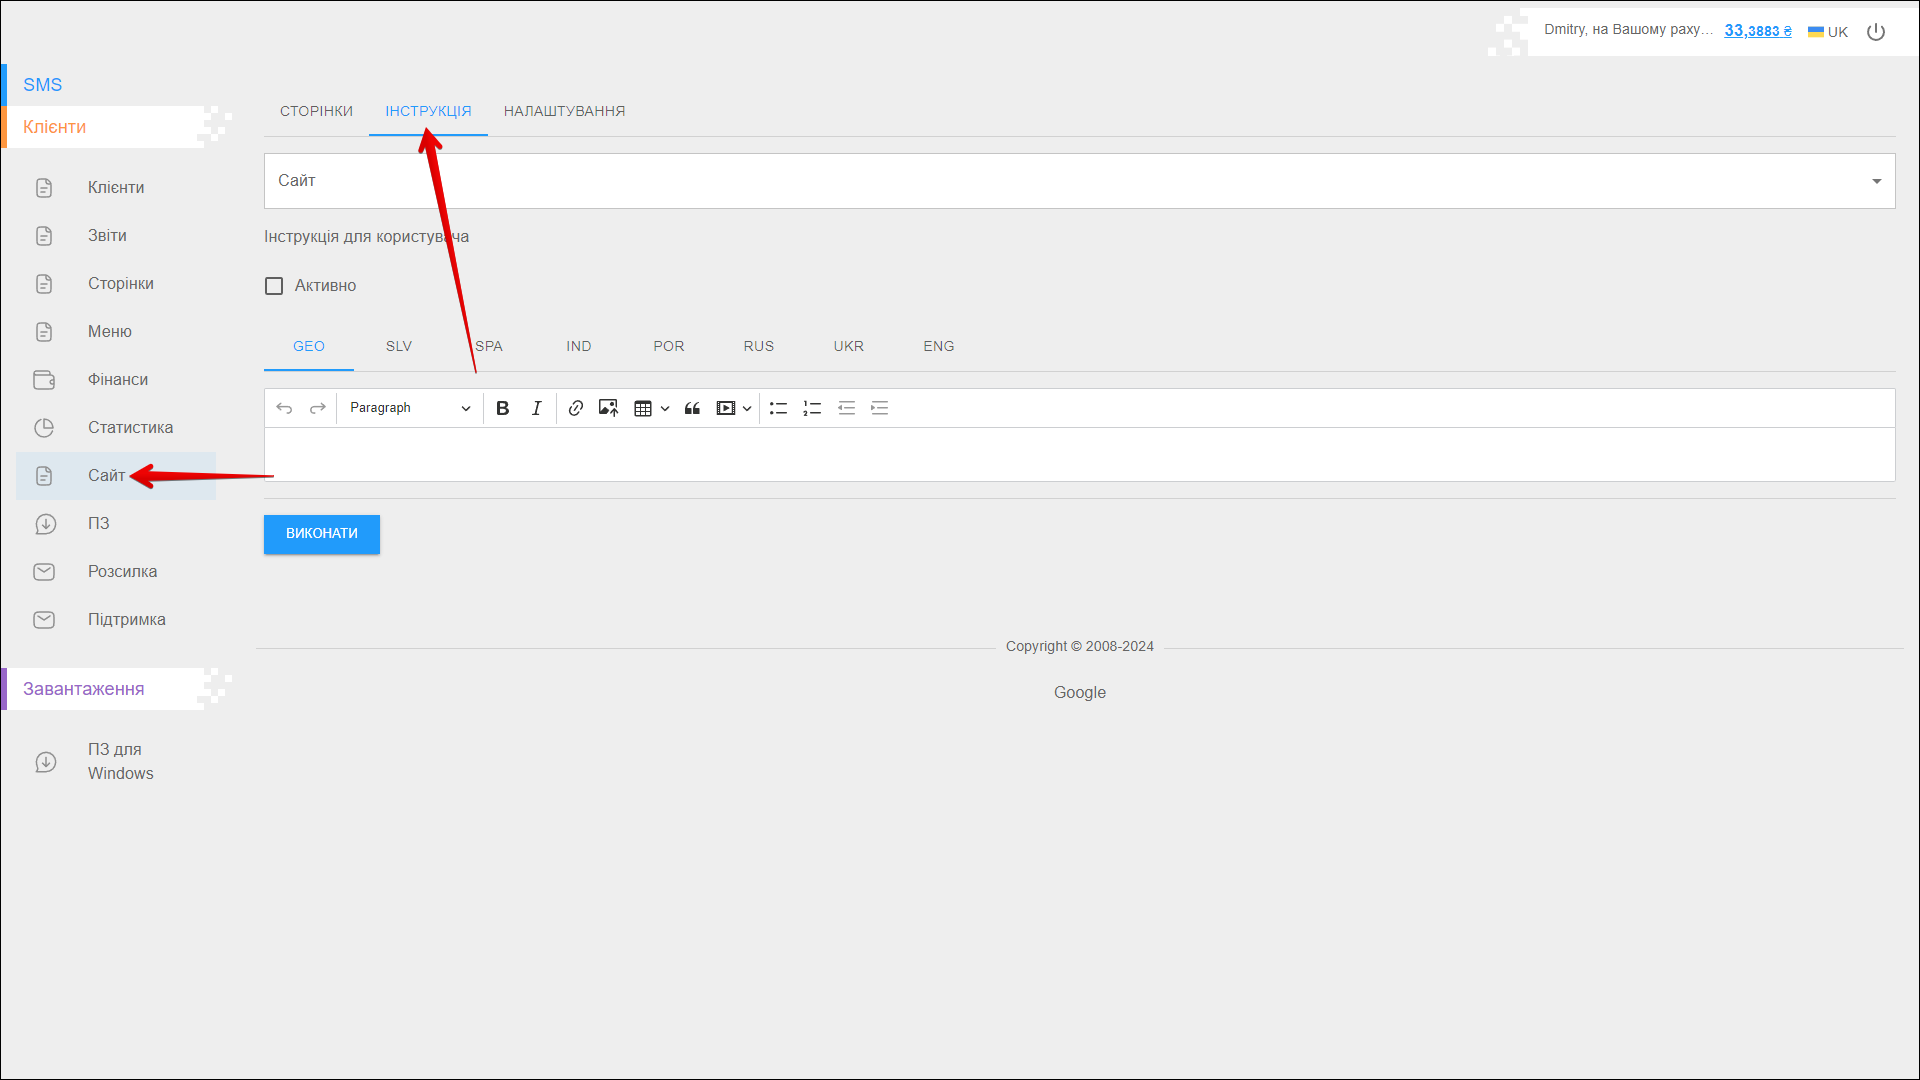Viewport: 1920px width, 1080px height.
Task: Increase indent in editor
Action: click(880, 408)
